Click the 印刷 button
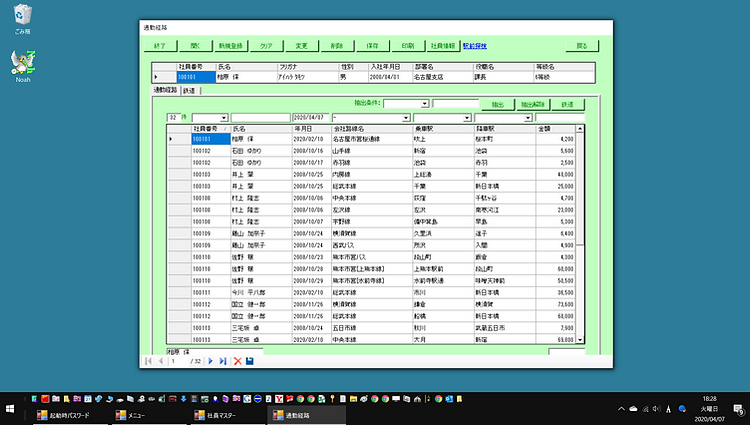Viewport: 750px width, 425px height. pos(408,46)
